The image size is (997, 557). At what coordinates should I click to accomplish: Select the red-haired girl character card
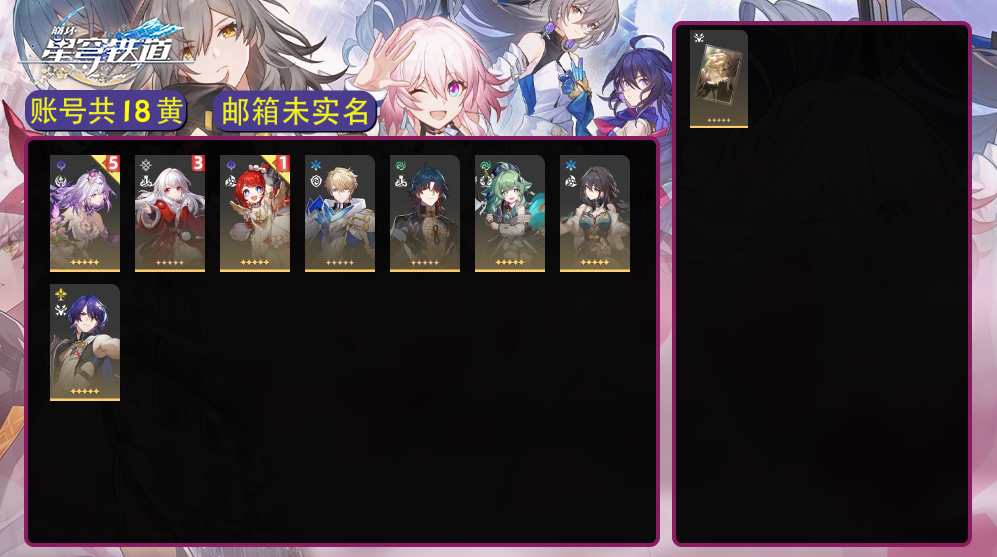click(x=255, y=214)
